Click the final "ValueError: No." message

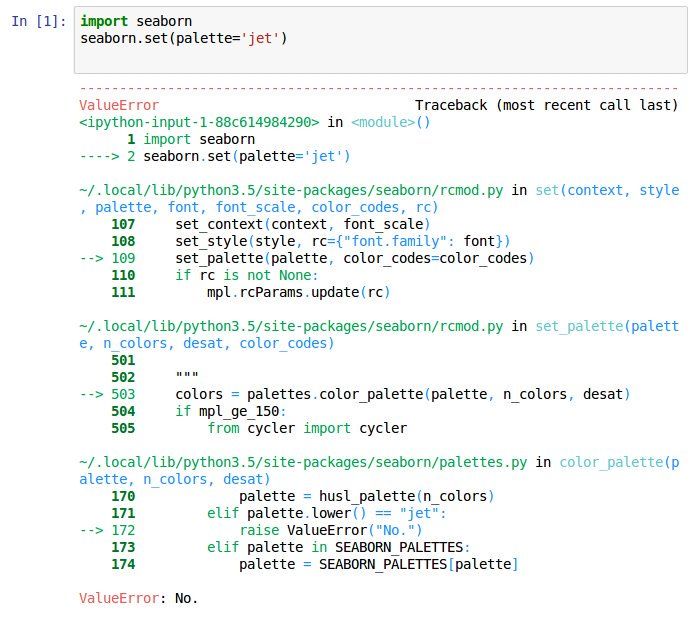pos(139,599)
